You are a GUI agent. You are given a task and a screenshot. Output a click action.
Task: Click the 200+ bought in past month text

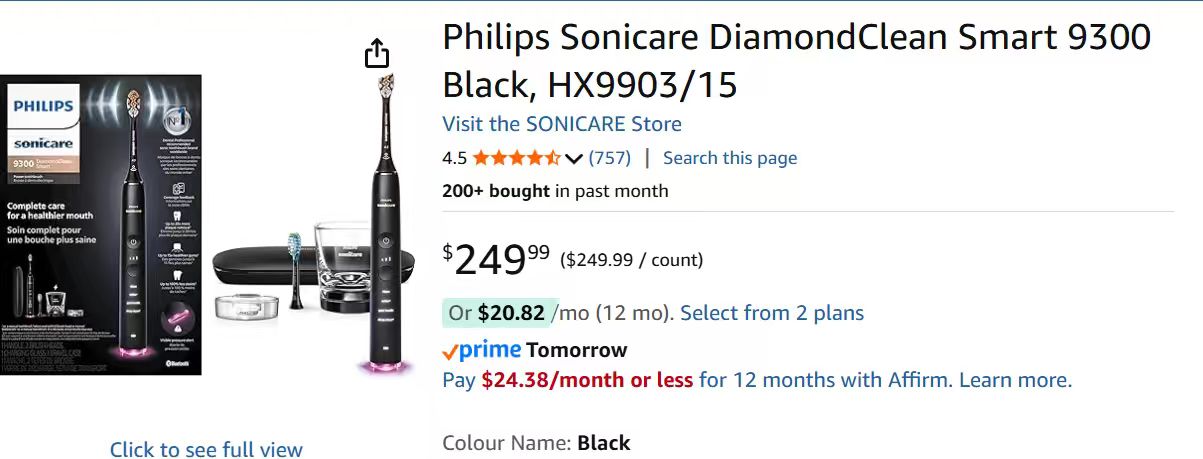pyautogui.click(x=555, y=191)
